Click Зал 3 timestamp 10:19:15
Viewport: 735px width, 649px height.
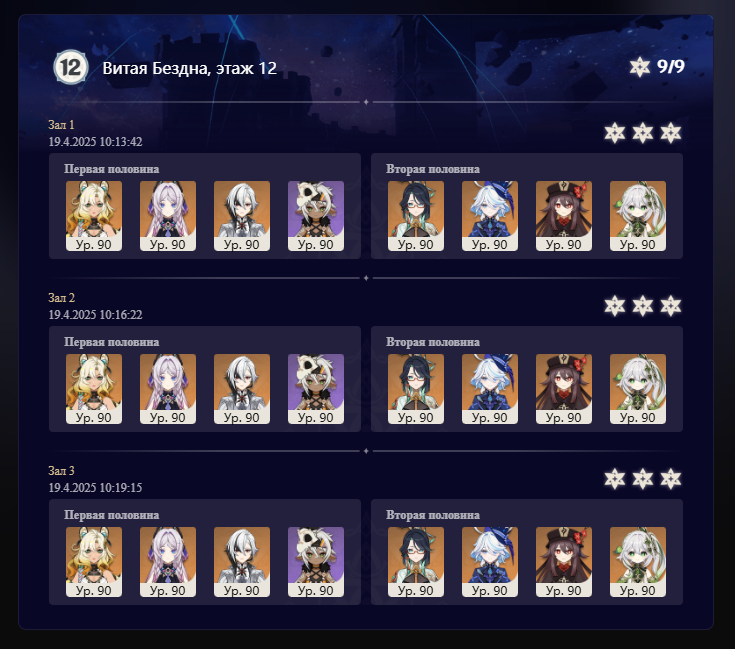pyautogui.click(x=95, y=487)
